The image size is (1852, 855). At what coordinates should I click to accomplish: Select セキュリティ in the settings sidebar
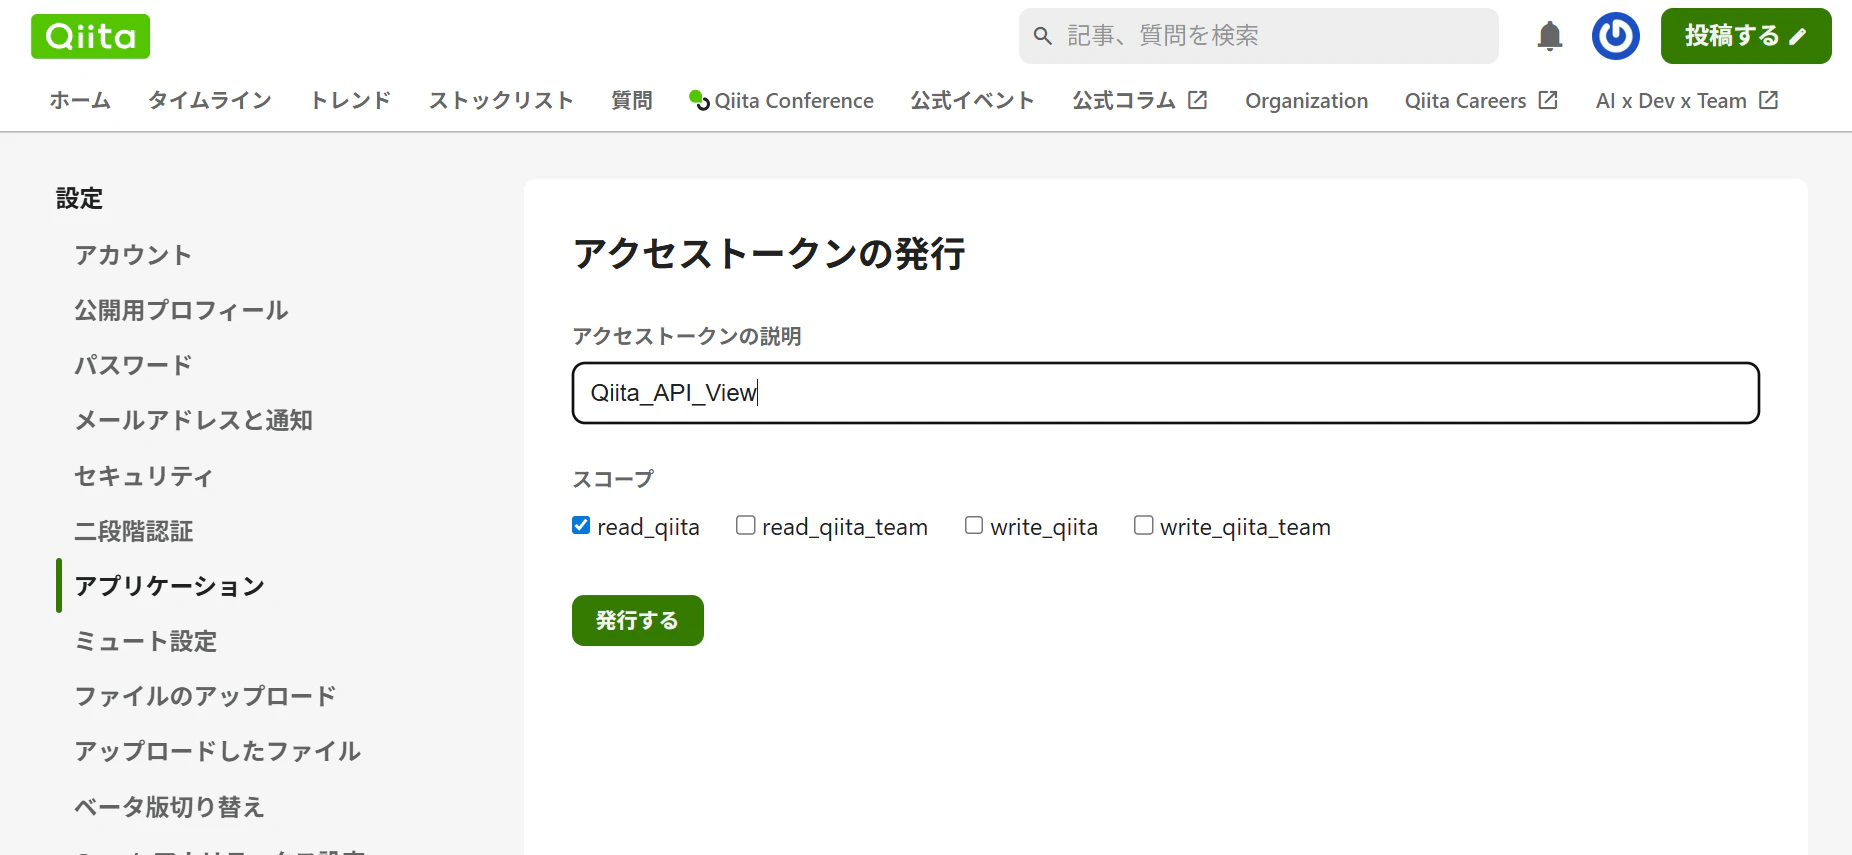[x=144, y=476]
